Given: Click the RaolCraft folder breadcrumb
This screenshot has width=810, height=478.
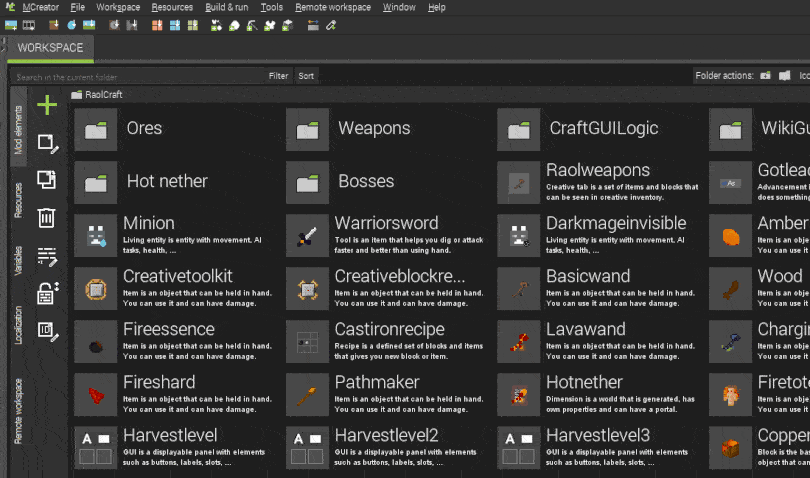Looking at the screenshot, I should point(97,95).
